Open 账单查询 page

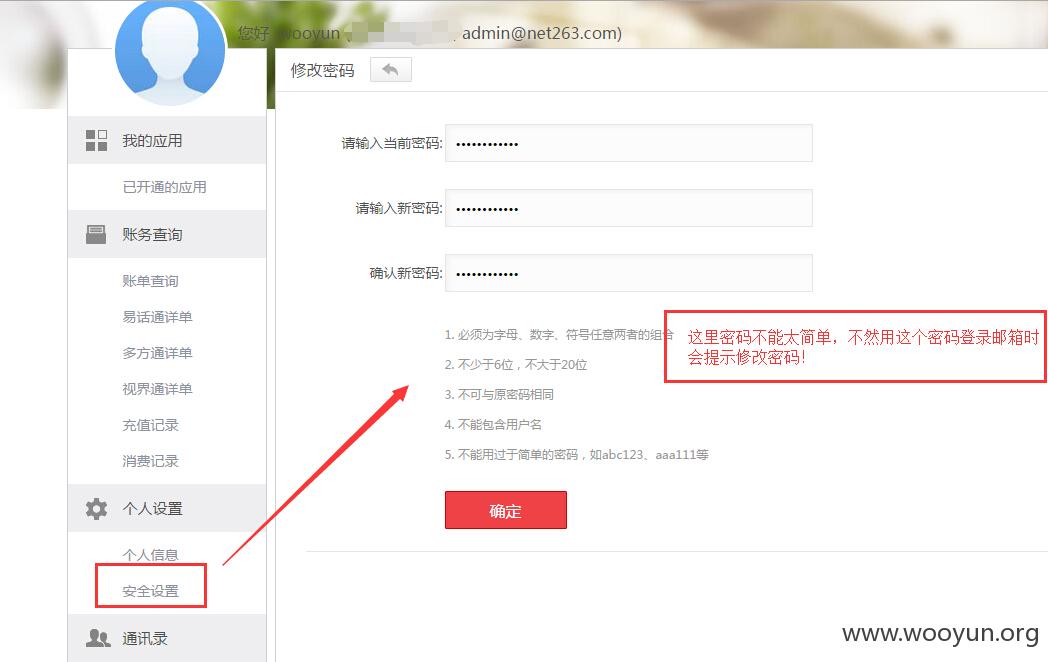[150, 281]
